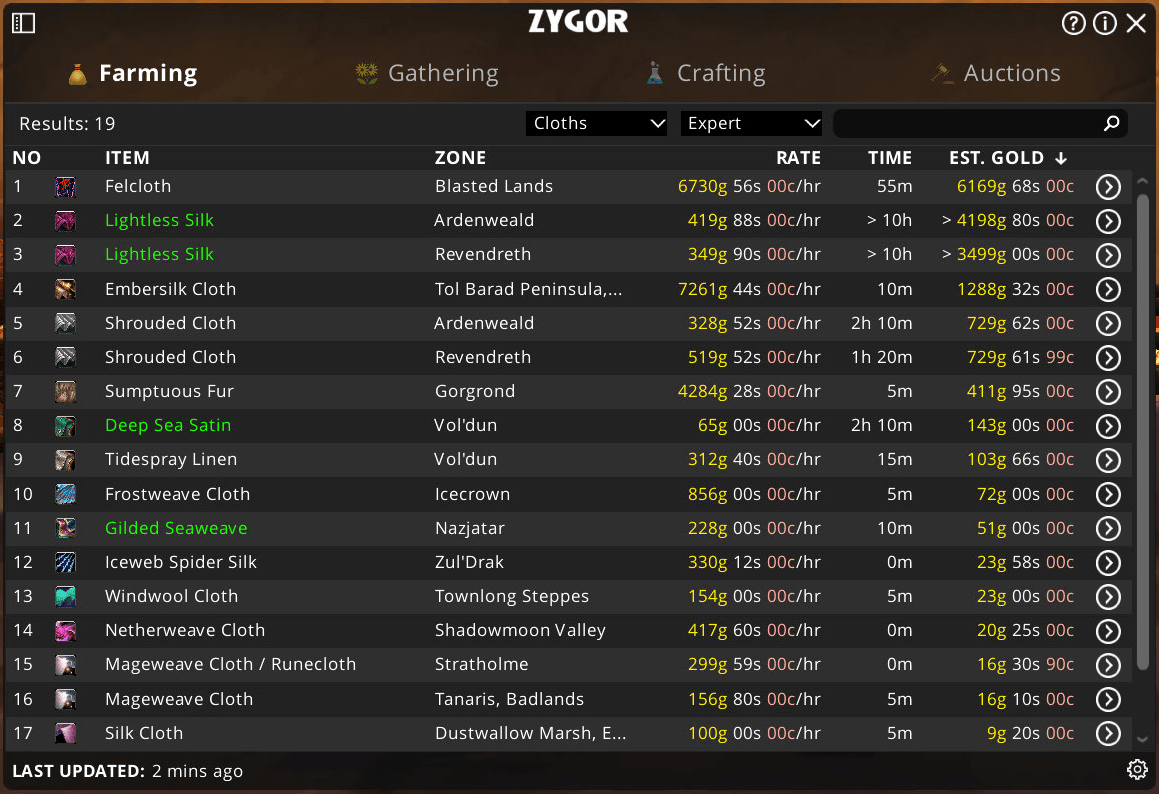Open details arrow for Mageweave Cloth Tanaris

(x=1108, y=699)
